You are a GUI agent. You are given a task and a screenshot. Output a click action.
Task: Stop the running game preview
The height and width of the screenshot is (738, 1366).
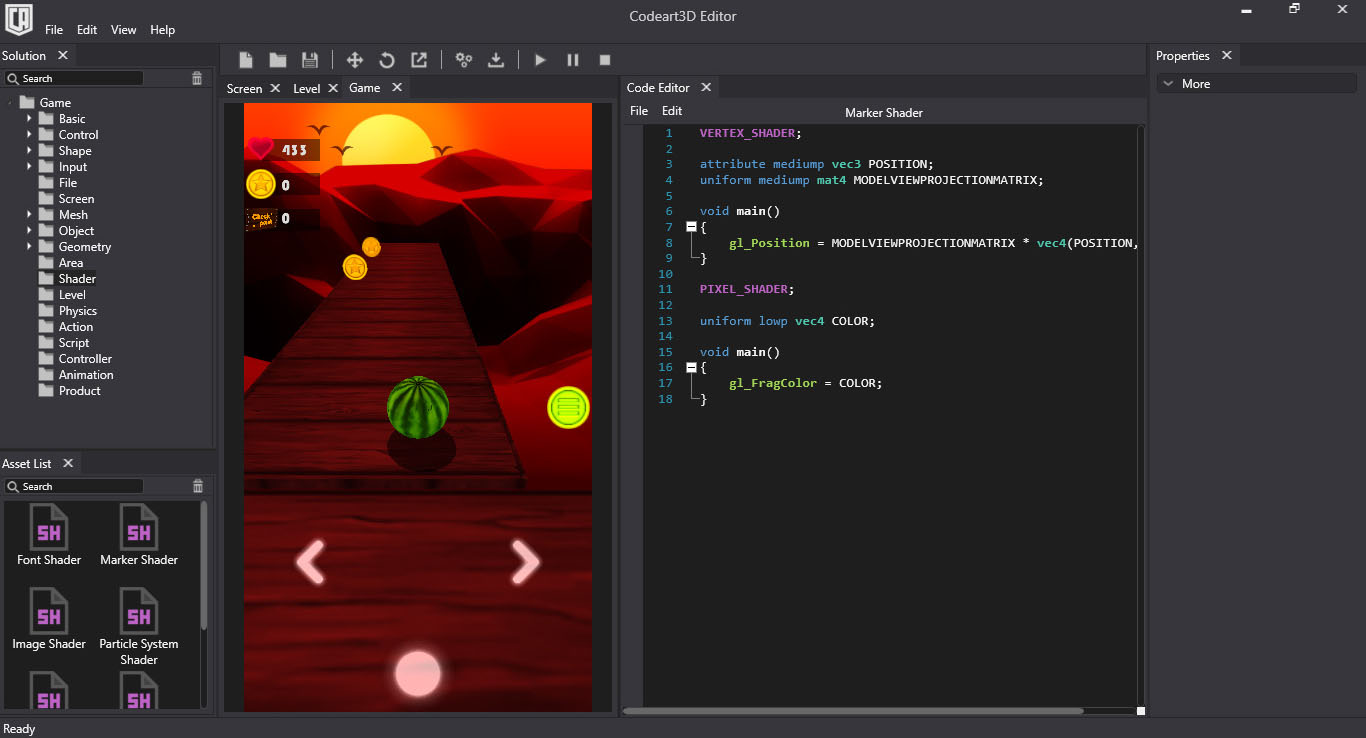point(605,60)
